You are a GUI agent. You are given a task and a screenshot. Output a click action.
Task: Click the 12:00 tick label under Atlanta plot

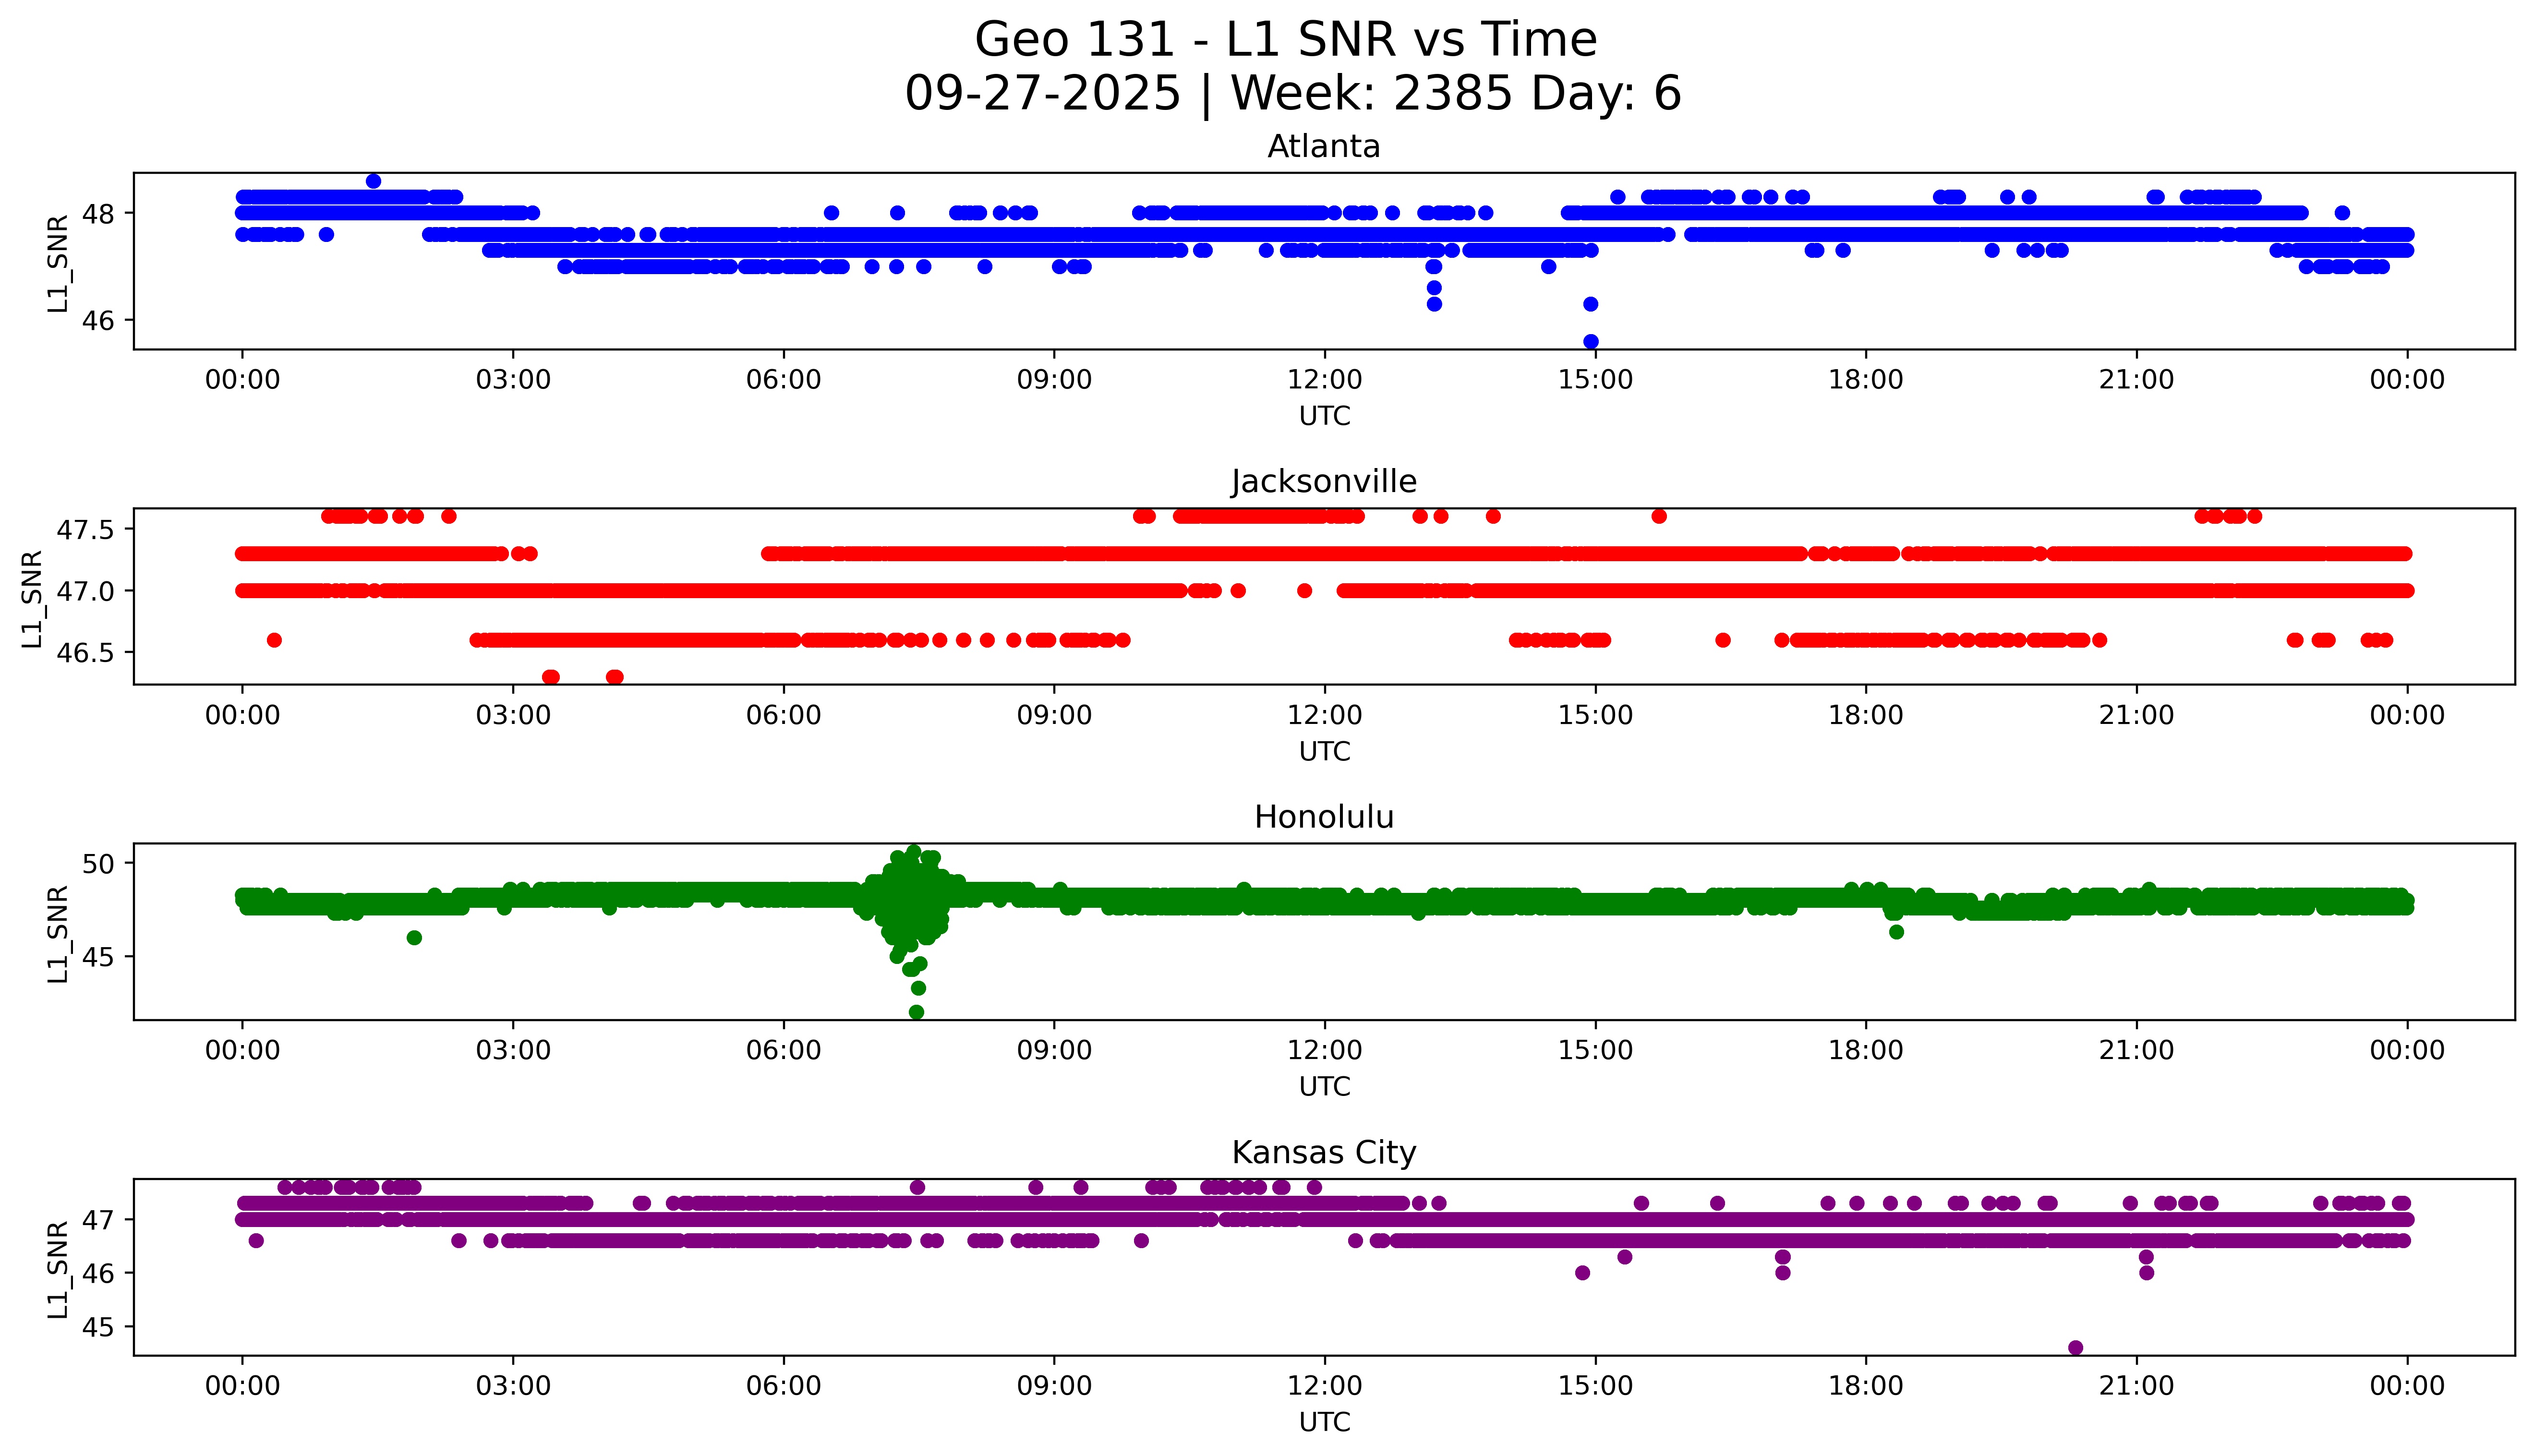coord(1324,380)
